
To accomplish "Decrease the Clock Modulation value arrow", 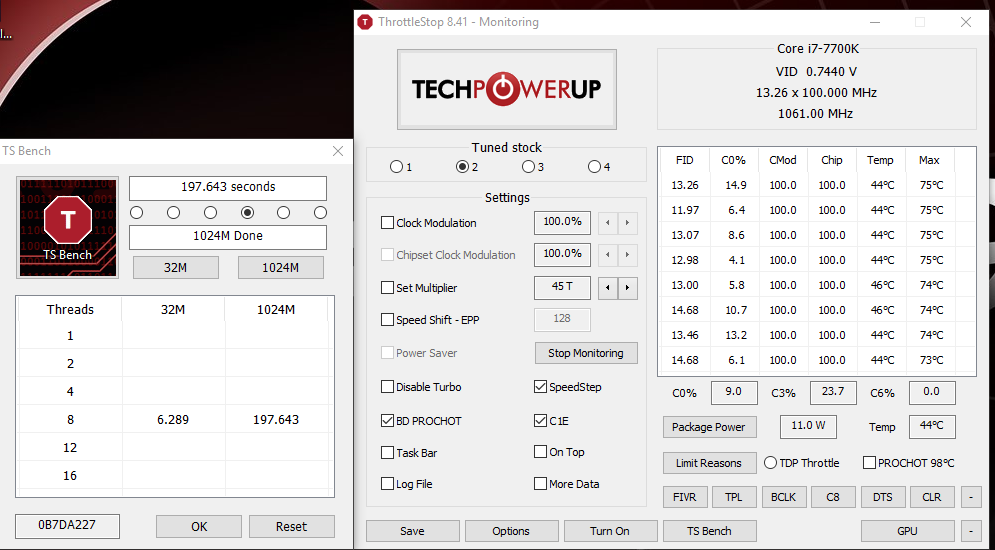I will pyautogui.click(x=608, y=223).
